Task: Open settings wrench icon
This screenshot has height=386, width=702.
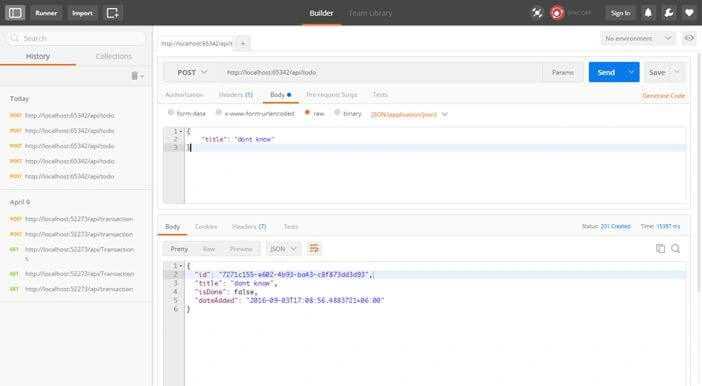Action: (x=669, y=13)
